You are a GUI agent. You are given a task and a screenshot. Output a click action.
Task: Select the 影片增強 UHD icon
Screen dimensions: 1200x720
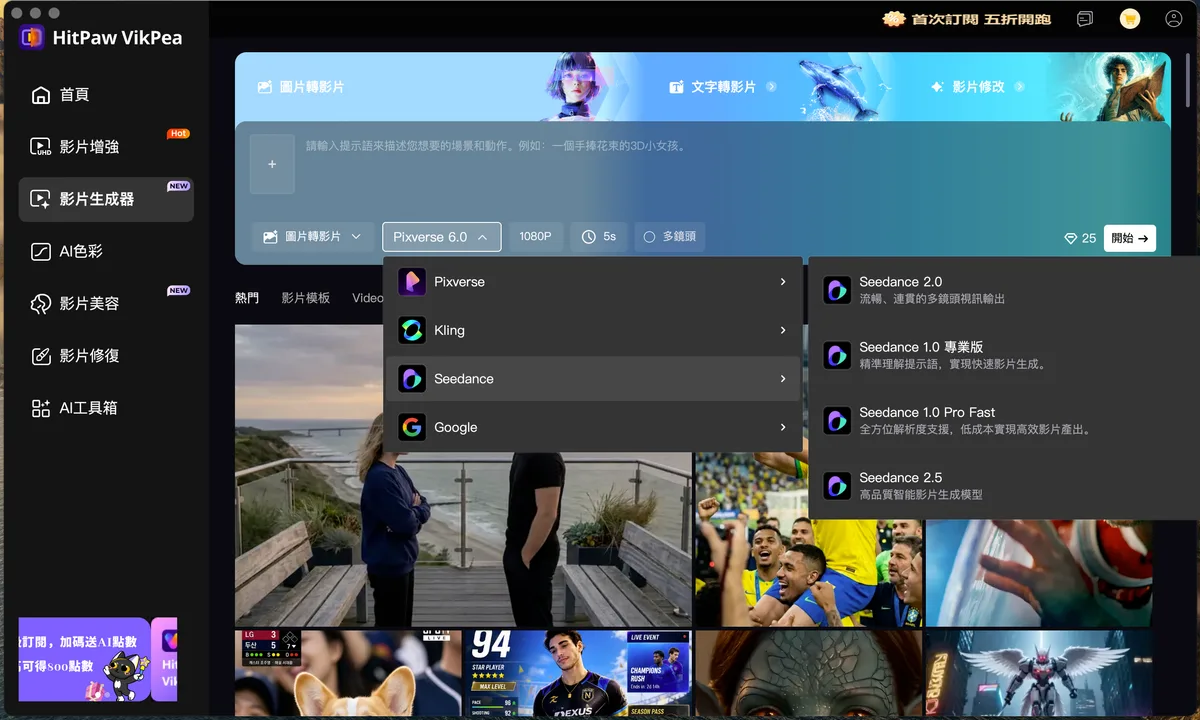pos(41,147)
